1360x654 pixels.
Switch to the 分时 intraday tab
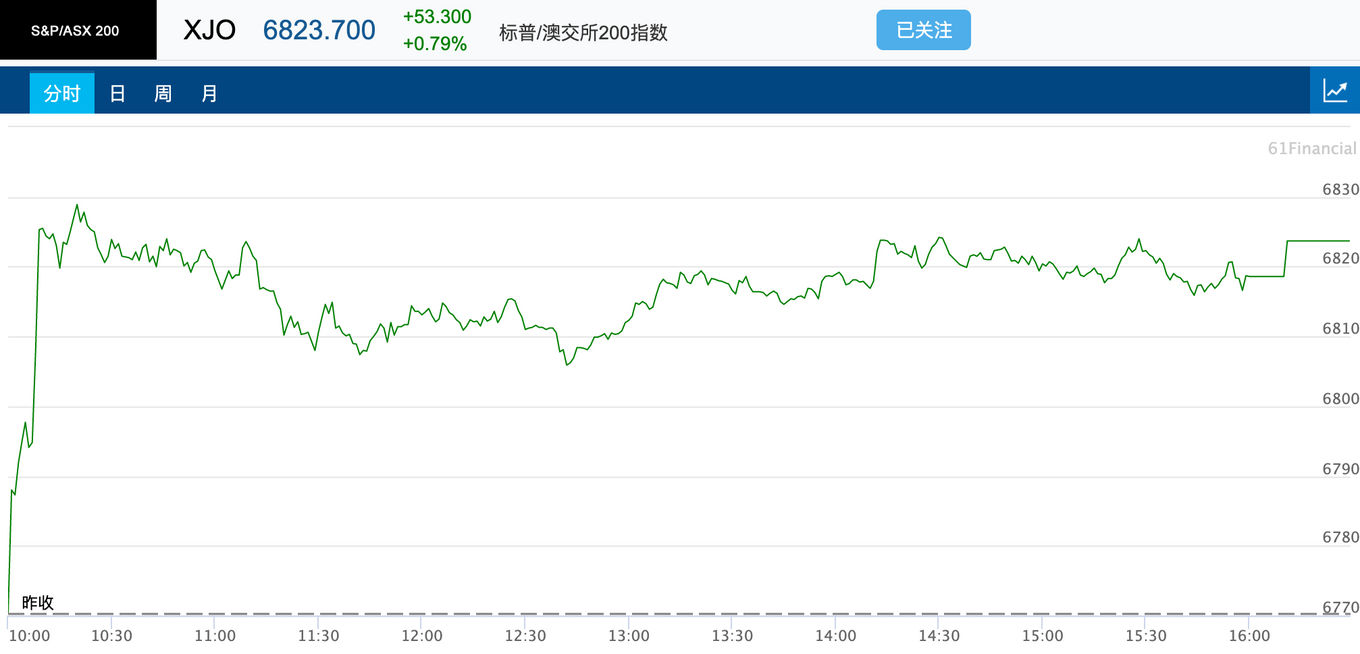[x=62, y=93]
